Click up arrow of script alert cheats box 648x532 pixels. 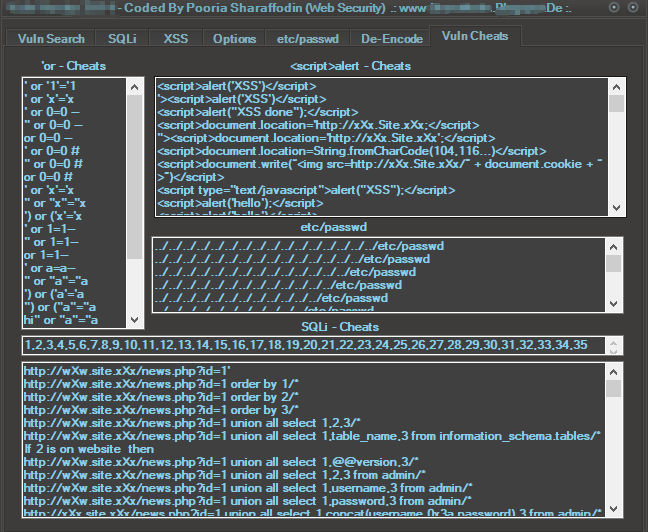617,87
